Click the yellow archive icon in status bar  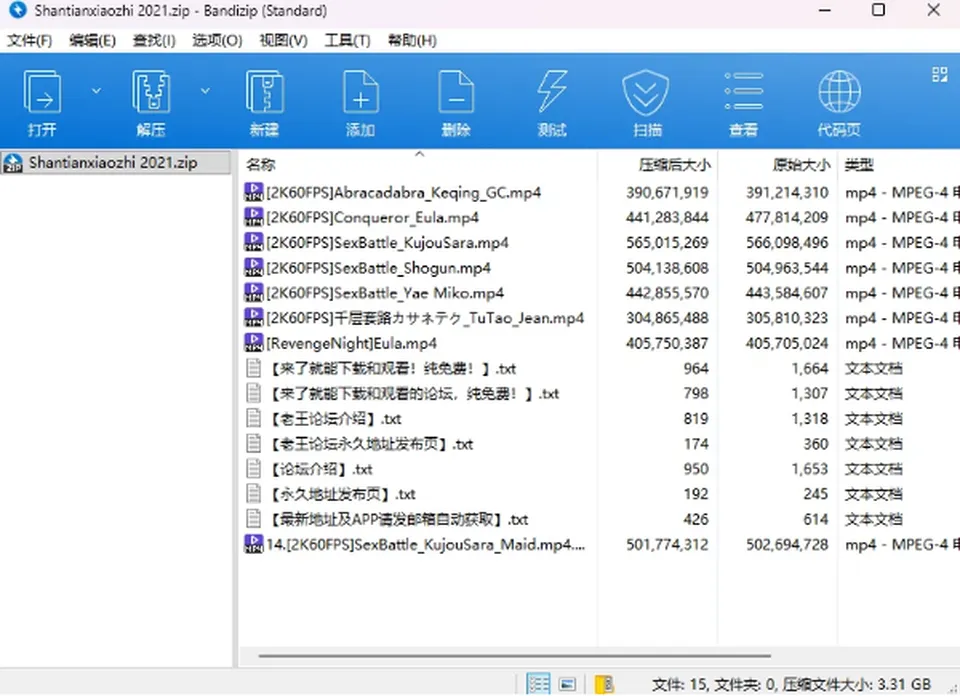(604, 684)
